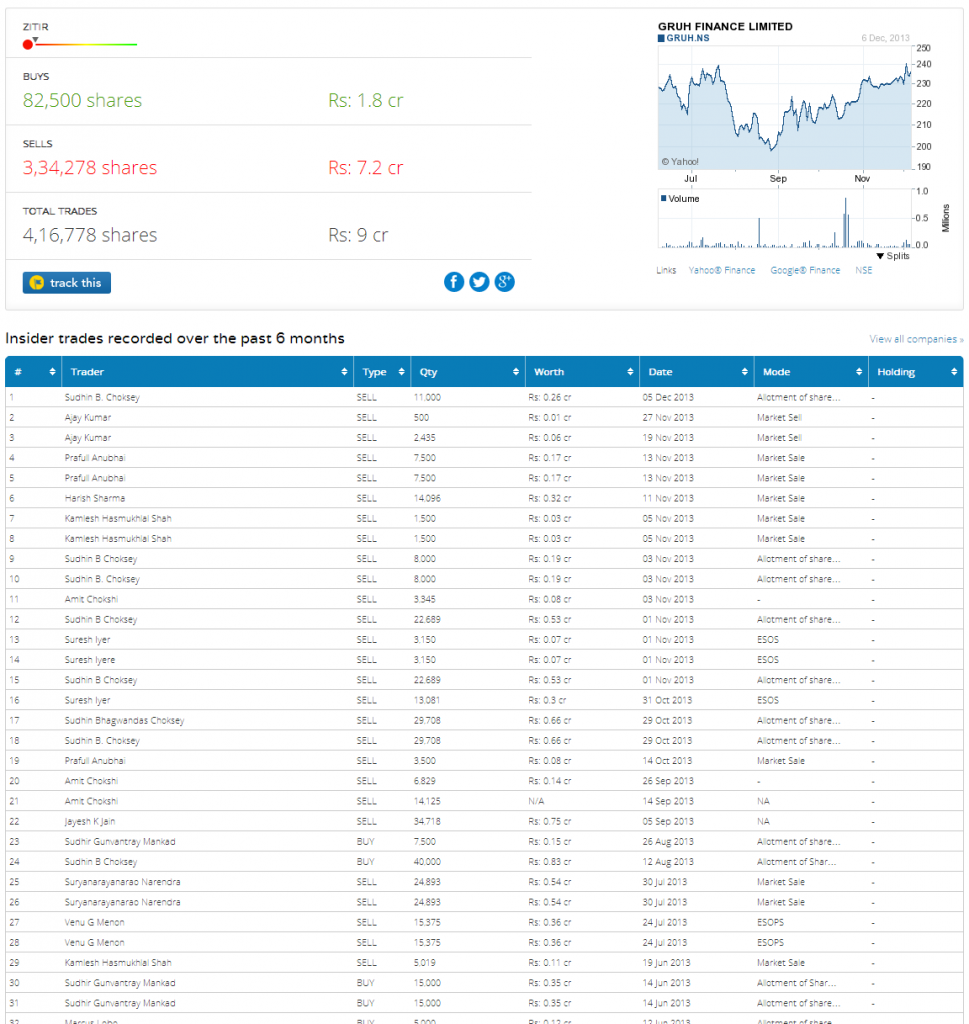Viewport: 969px width, 1024px height.
Task: Click 'Rs: 9 cr' total worth
Action: click(x=358, y=235)
